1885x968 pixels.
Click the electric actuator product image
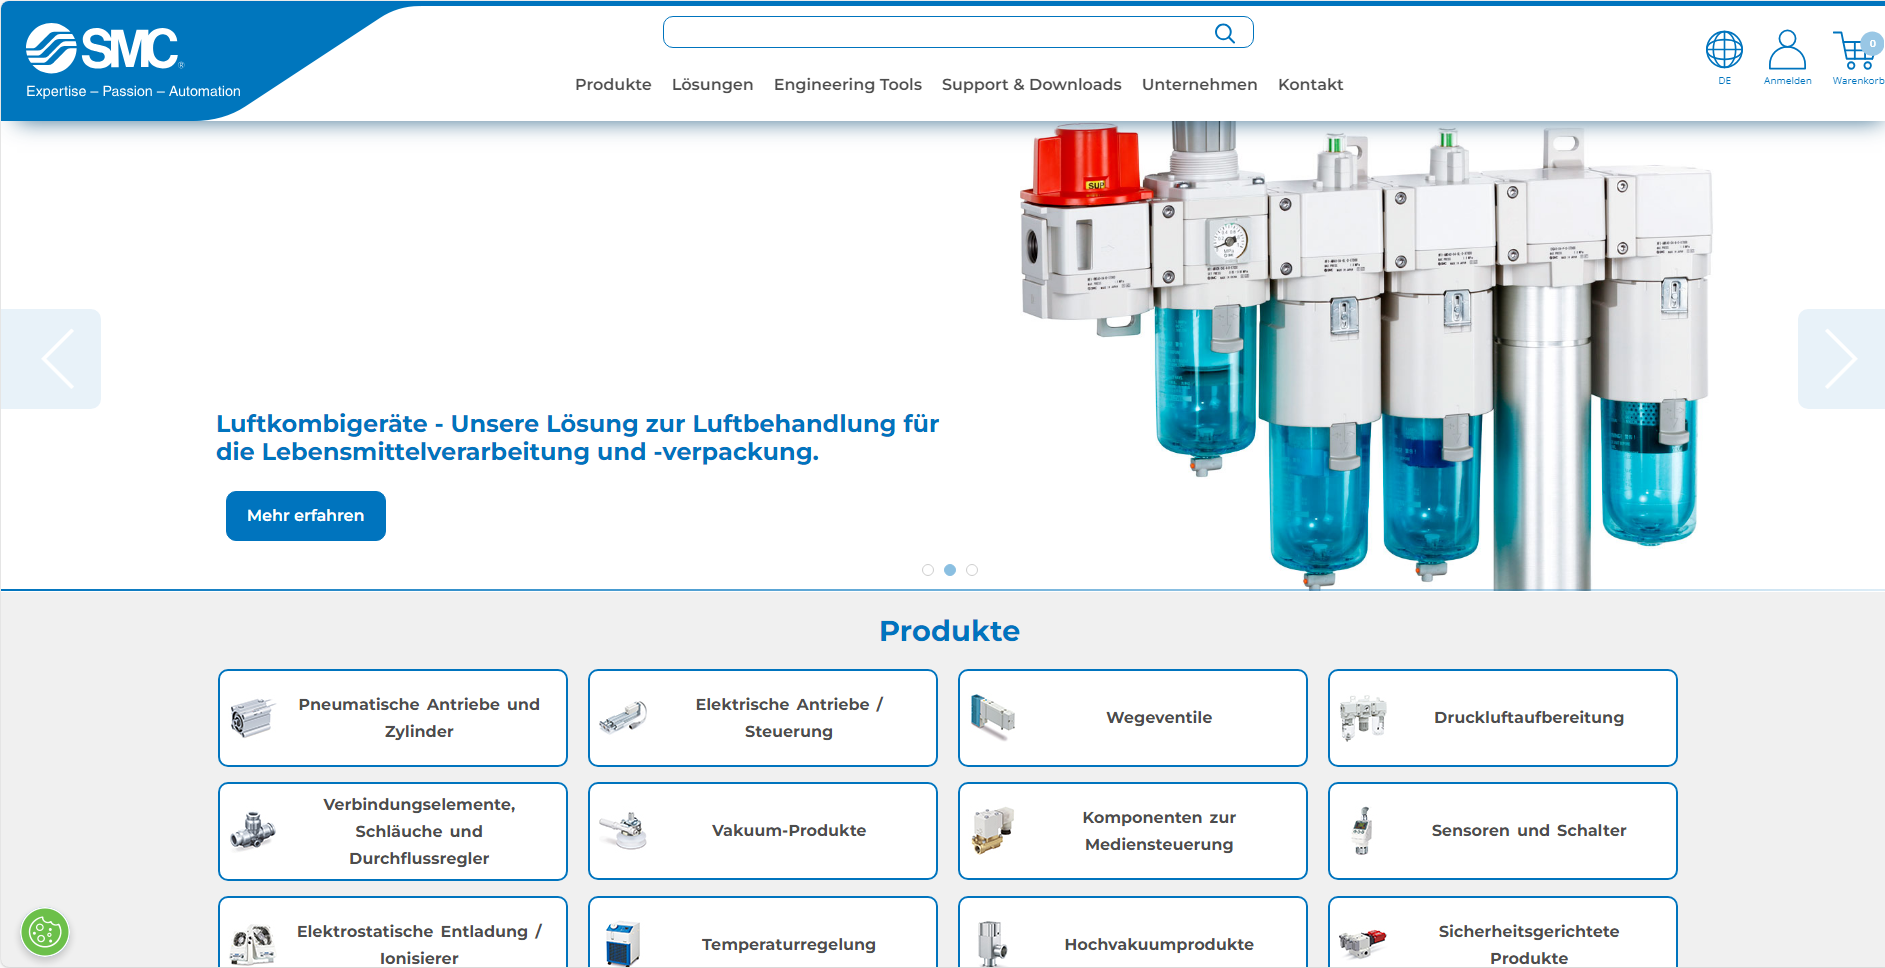[x=623, y=718]
